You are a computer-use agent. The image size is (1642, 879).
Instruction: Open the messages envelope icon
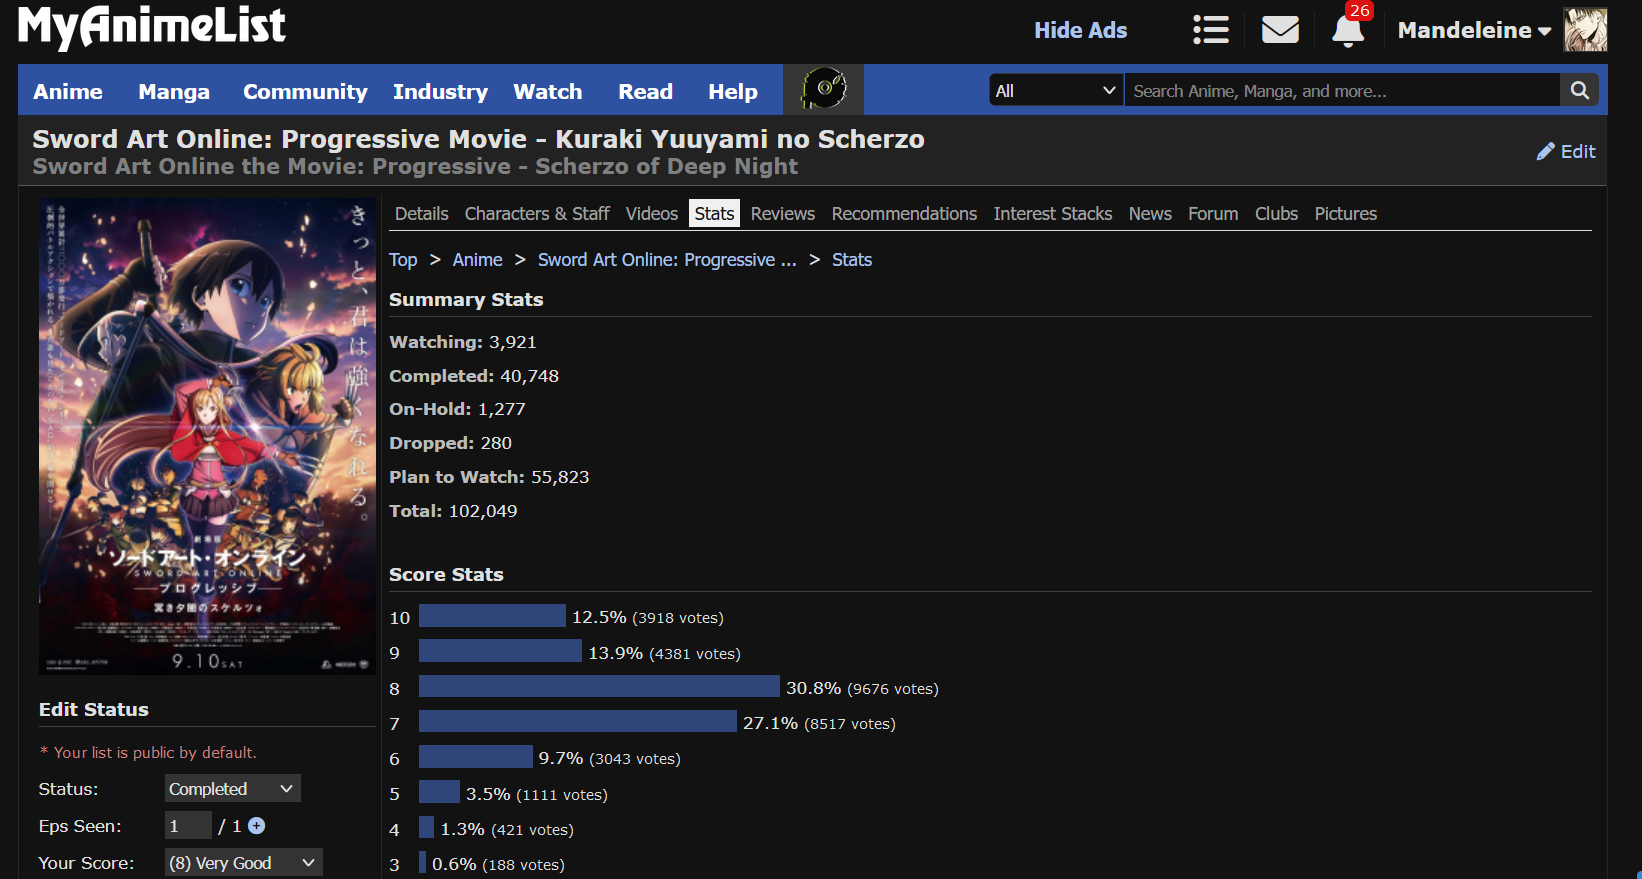[1280, 30]
